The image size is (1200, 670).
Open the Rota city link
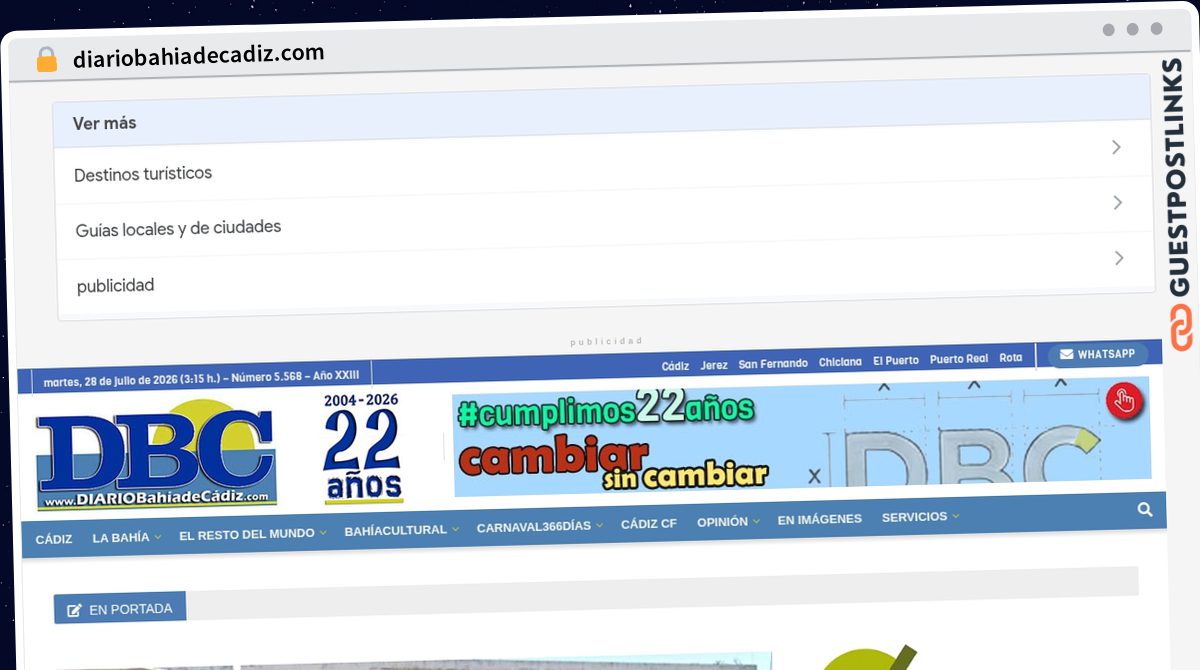[x=1011, y=358]
